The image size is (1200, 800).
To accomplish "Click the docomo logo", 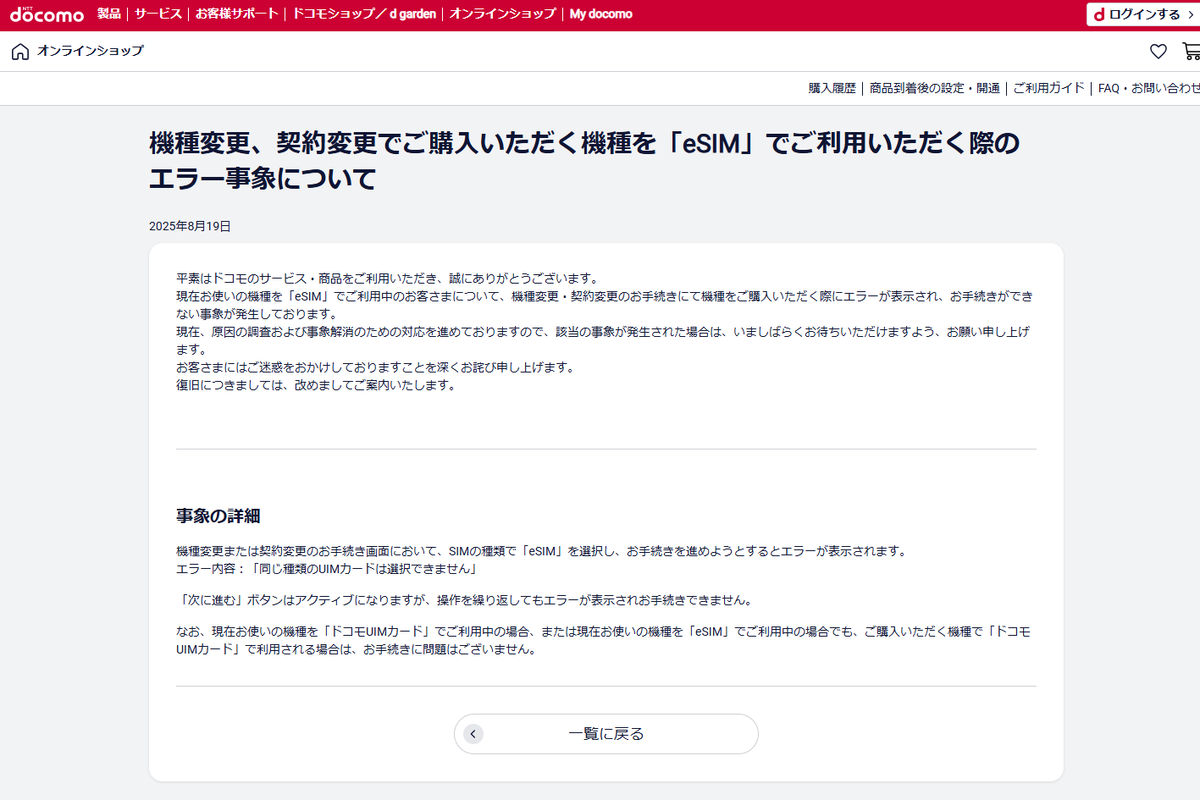I will pyautogui.click(x=47, y=15).
